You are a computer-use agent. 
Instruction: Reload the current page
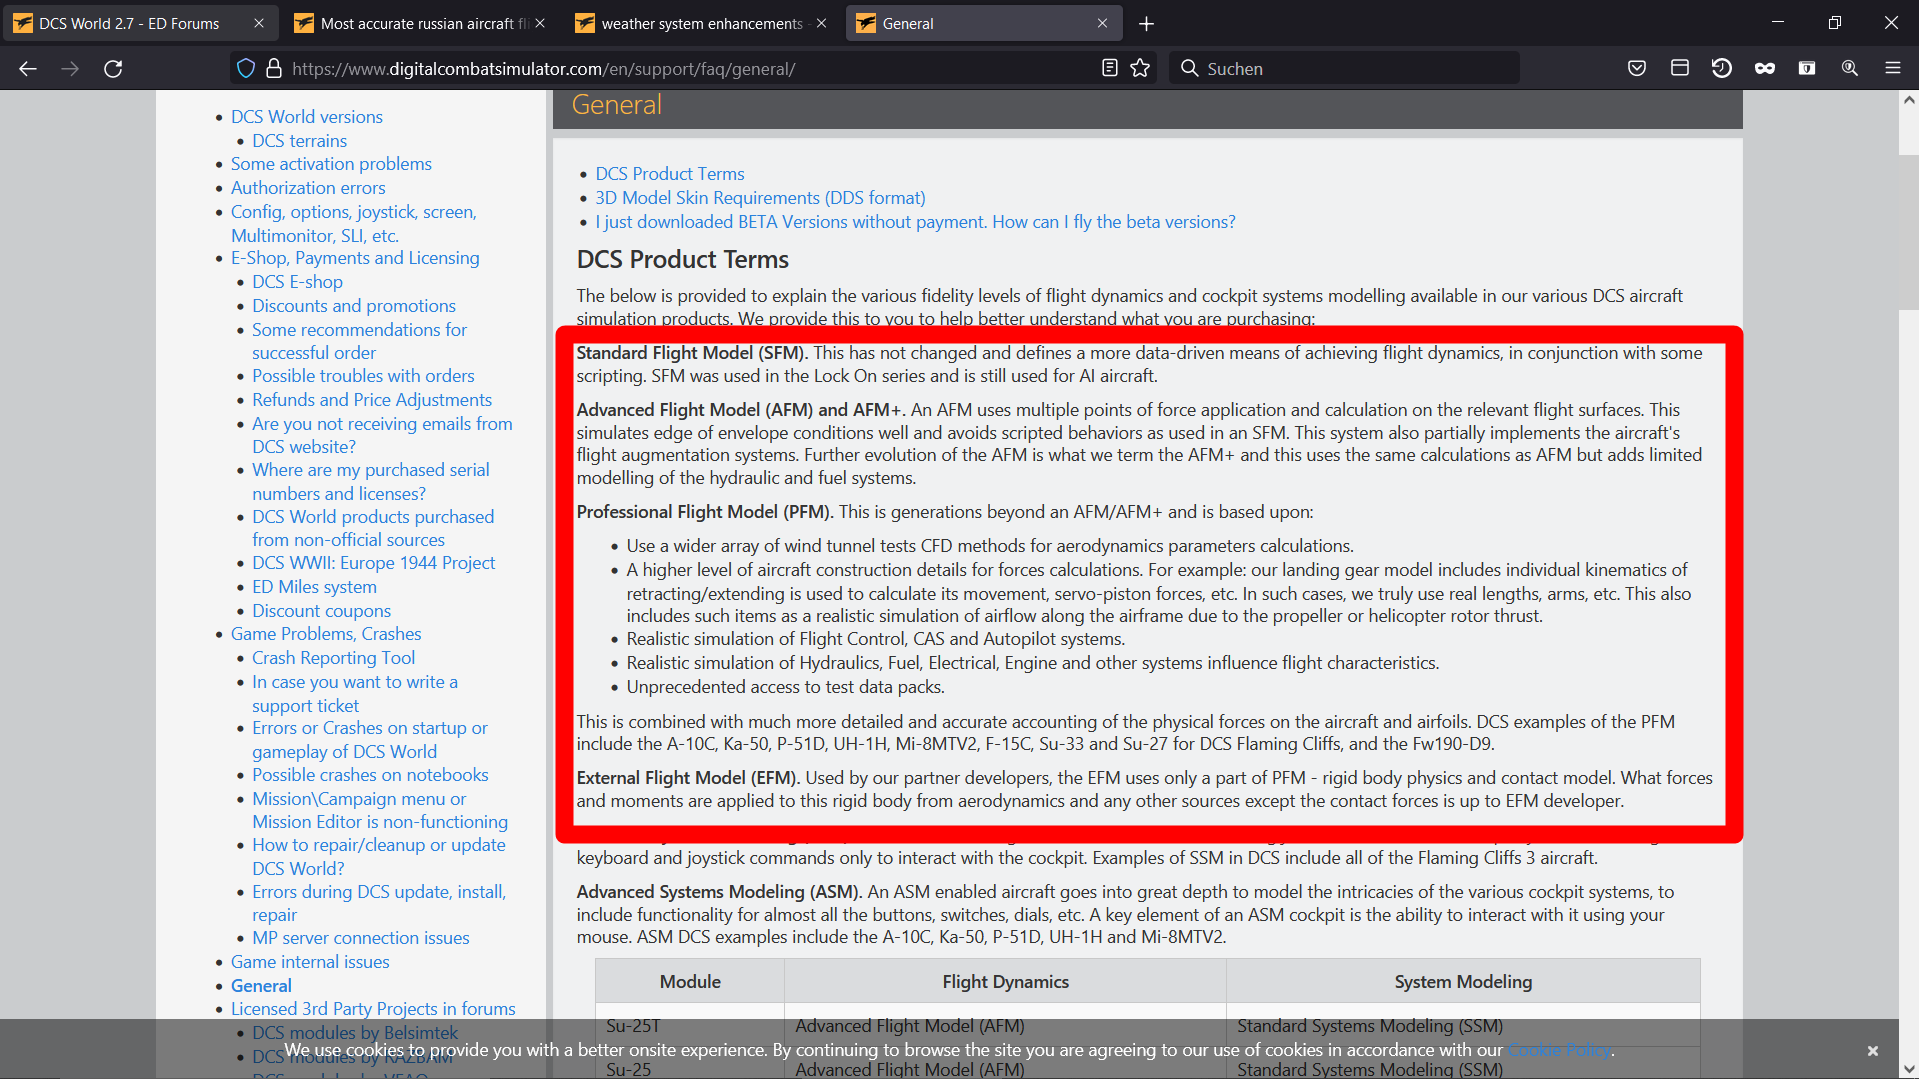pyautogui.click(x=113, y=68)
